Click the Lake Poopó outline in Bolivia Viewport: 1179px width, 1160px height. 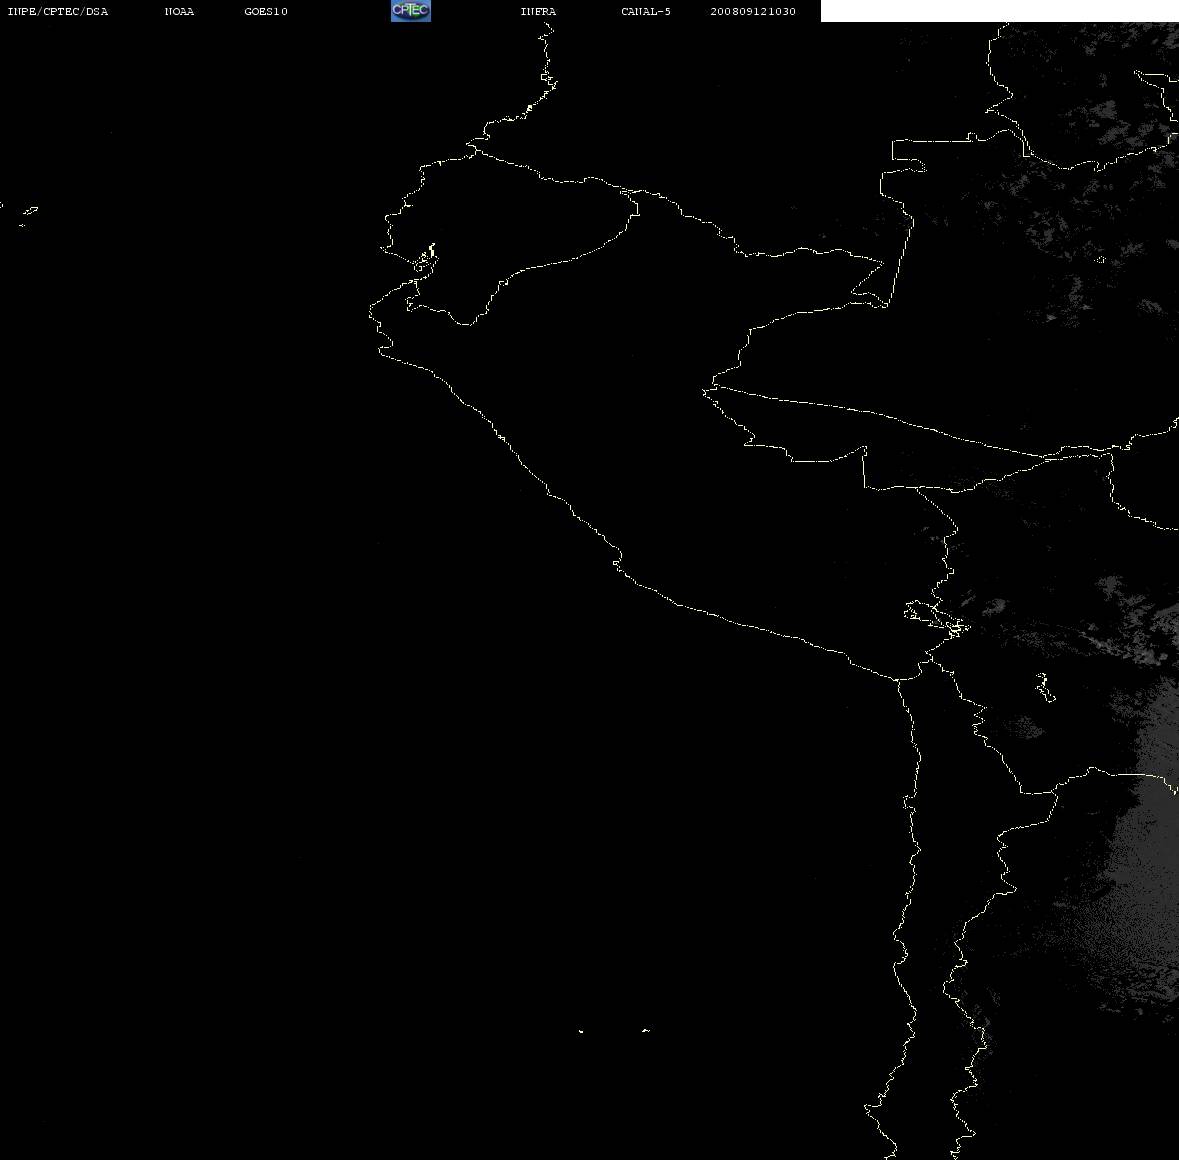click(1044, 687)
